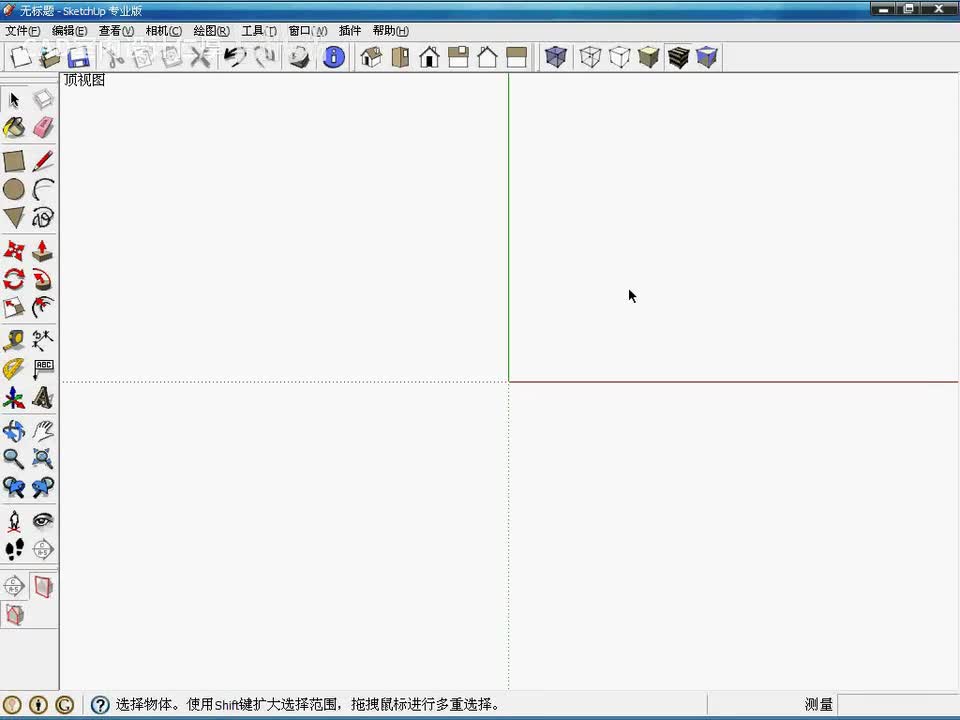Select Hidden Line face style
This screenshot has height=720, width=960.
tap(620, 58)
